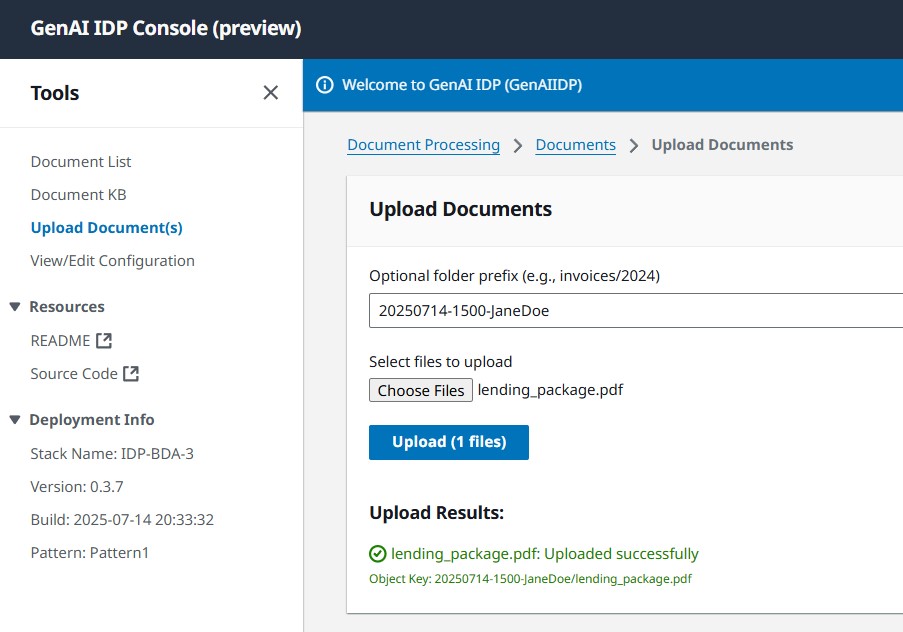Click the Source Code external link icon
Screen dimensions: 903x632
click(131, 373)
